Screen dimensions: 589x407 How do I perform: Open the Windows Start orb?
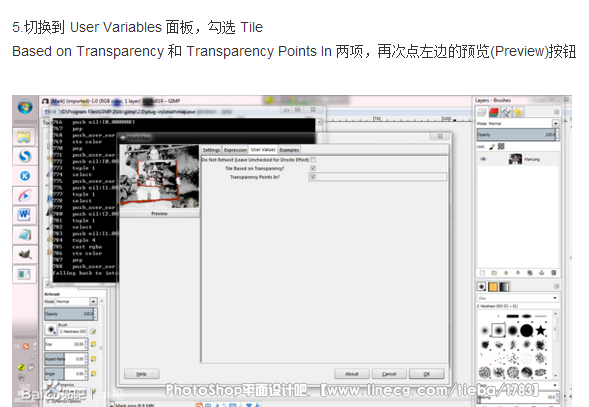point(25,107)
